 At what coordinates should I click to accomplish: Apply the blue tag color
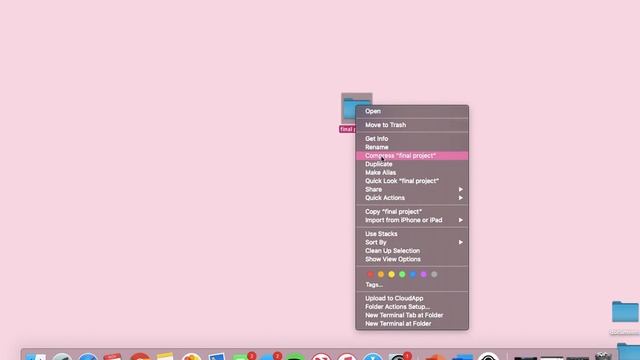[x=413, y=274]
